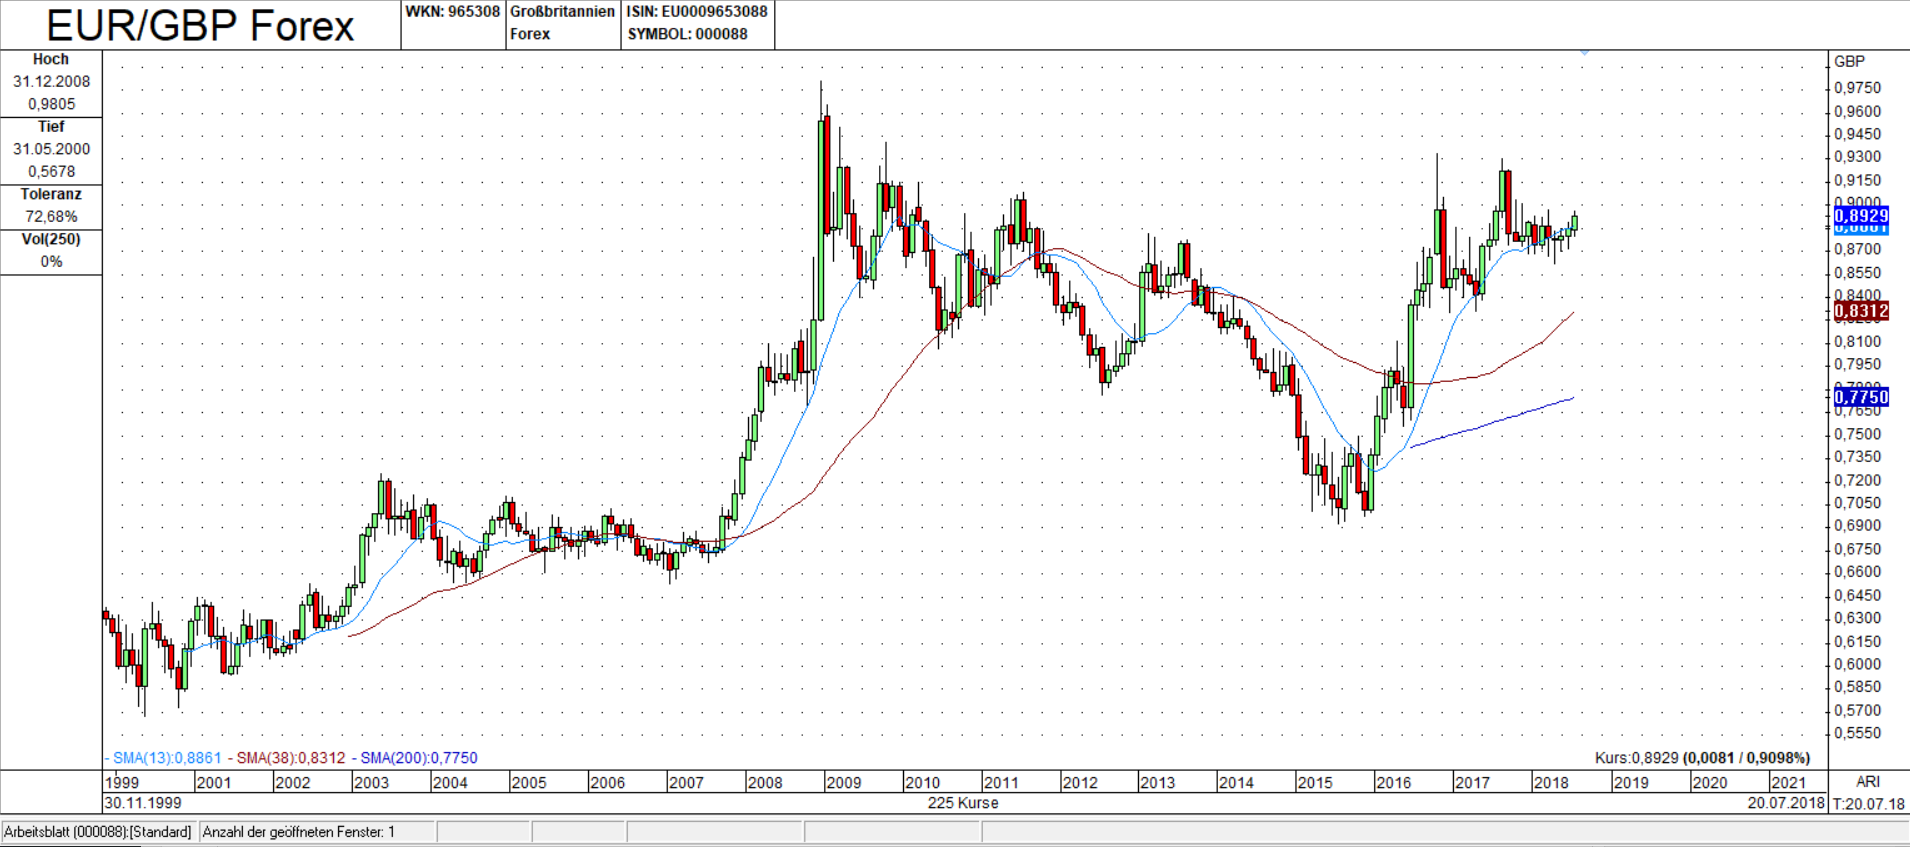Click the EUR/GBP Forex chart title
The width and height of the screenshot is (1910, 847).
[x=200, y=26]
